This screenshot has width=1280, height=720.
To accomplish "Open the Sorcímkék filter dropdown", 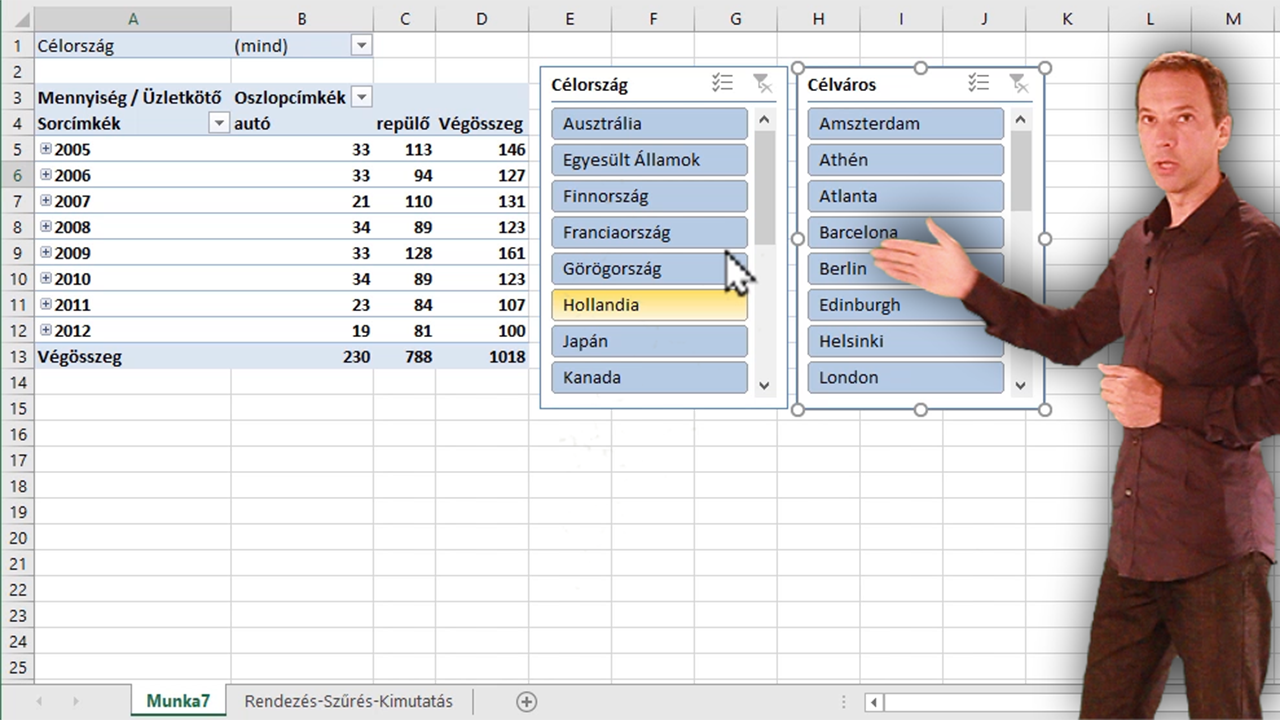I will coord(219,124).
